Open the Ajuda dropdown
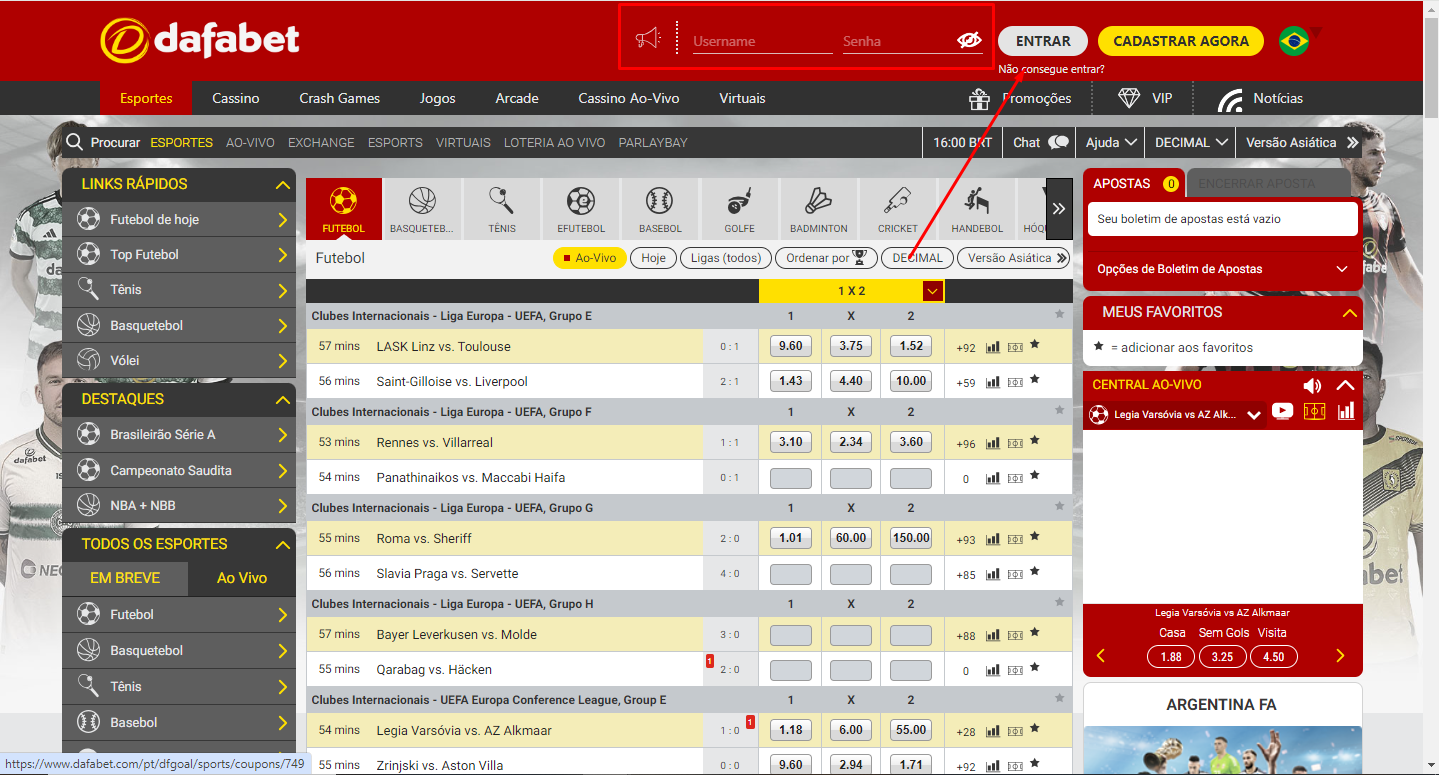This screenshot has height=775, width=1439. [x=1112, y=142]
